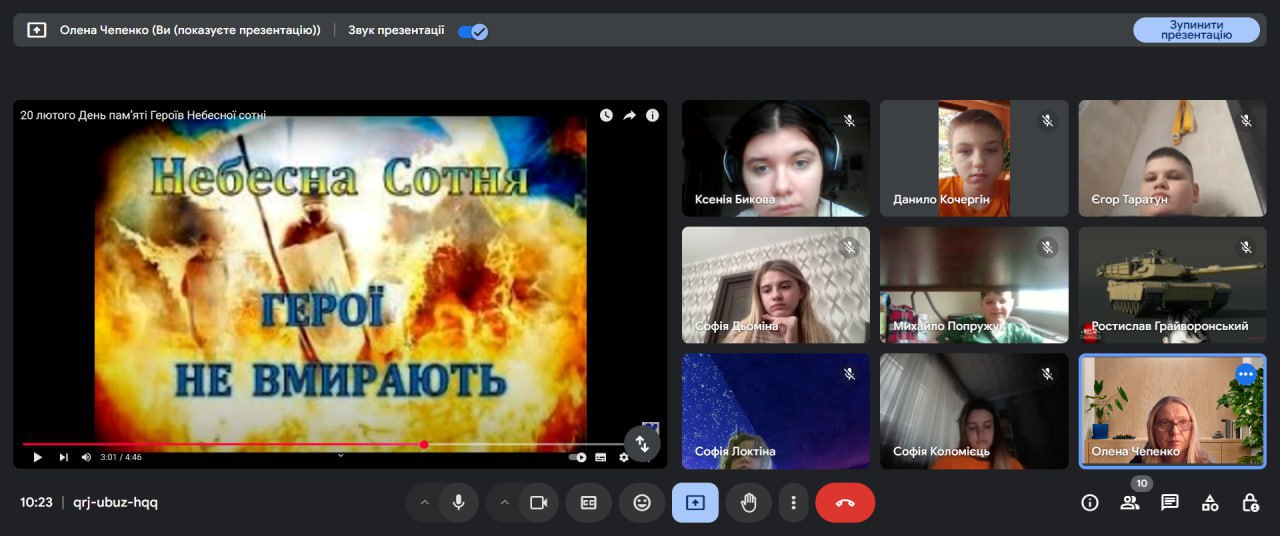The image size is (1280, 536).
Task: Click Зупинити презентацію button
Action: 1196,30
